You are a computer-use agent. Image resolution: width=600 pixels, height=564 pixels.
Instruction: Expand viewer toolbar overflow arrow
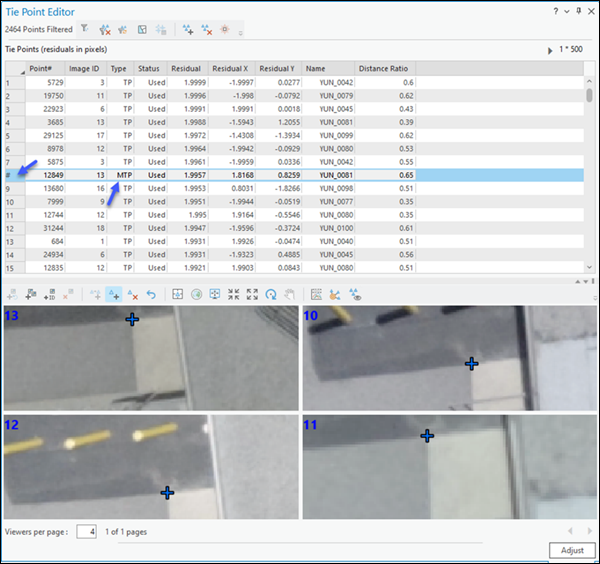click(595, 298)
